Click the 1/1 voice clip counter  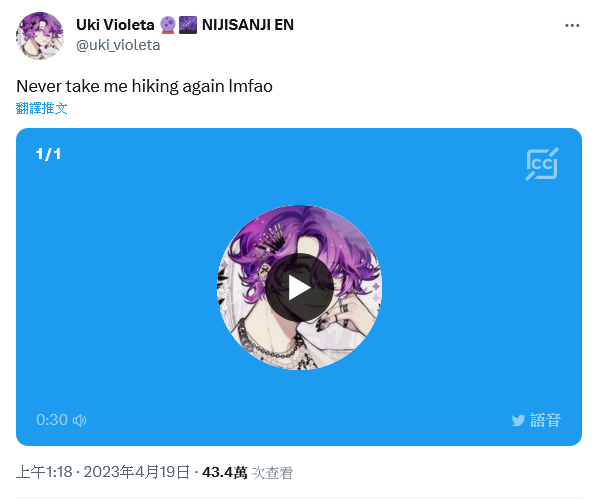coord(48,154)
